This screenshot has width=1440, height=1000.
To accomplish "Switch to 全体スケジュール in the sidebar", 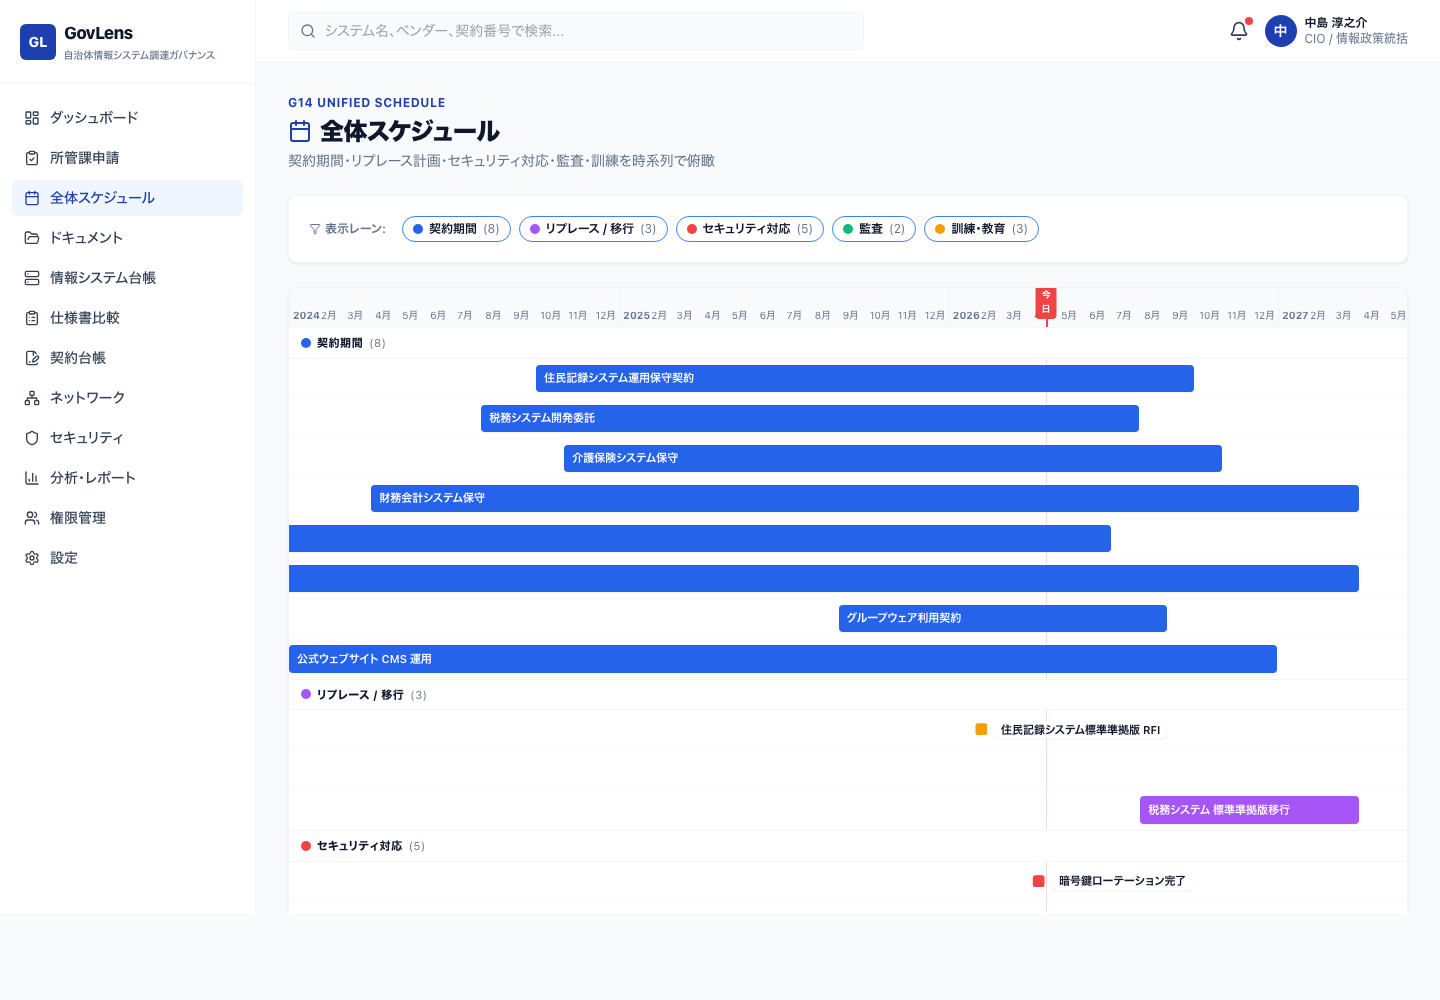I will 100,197.
